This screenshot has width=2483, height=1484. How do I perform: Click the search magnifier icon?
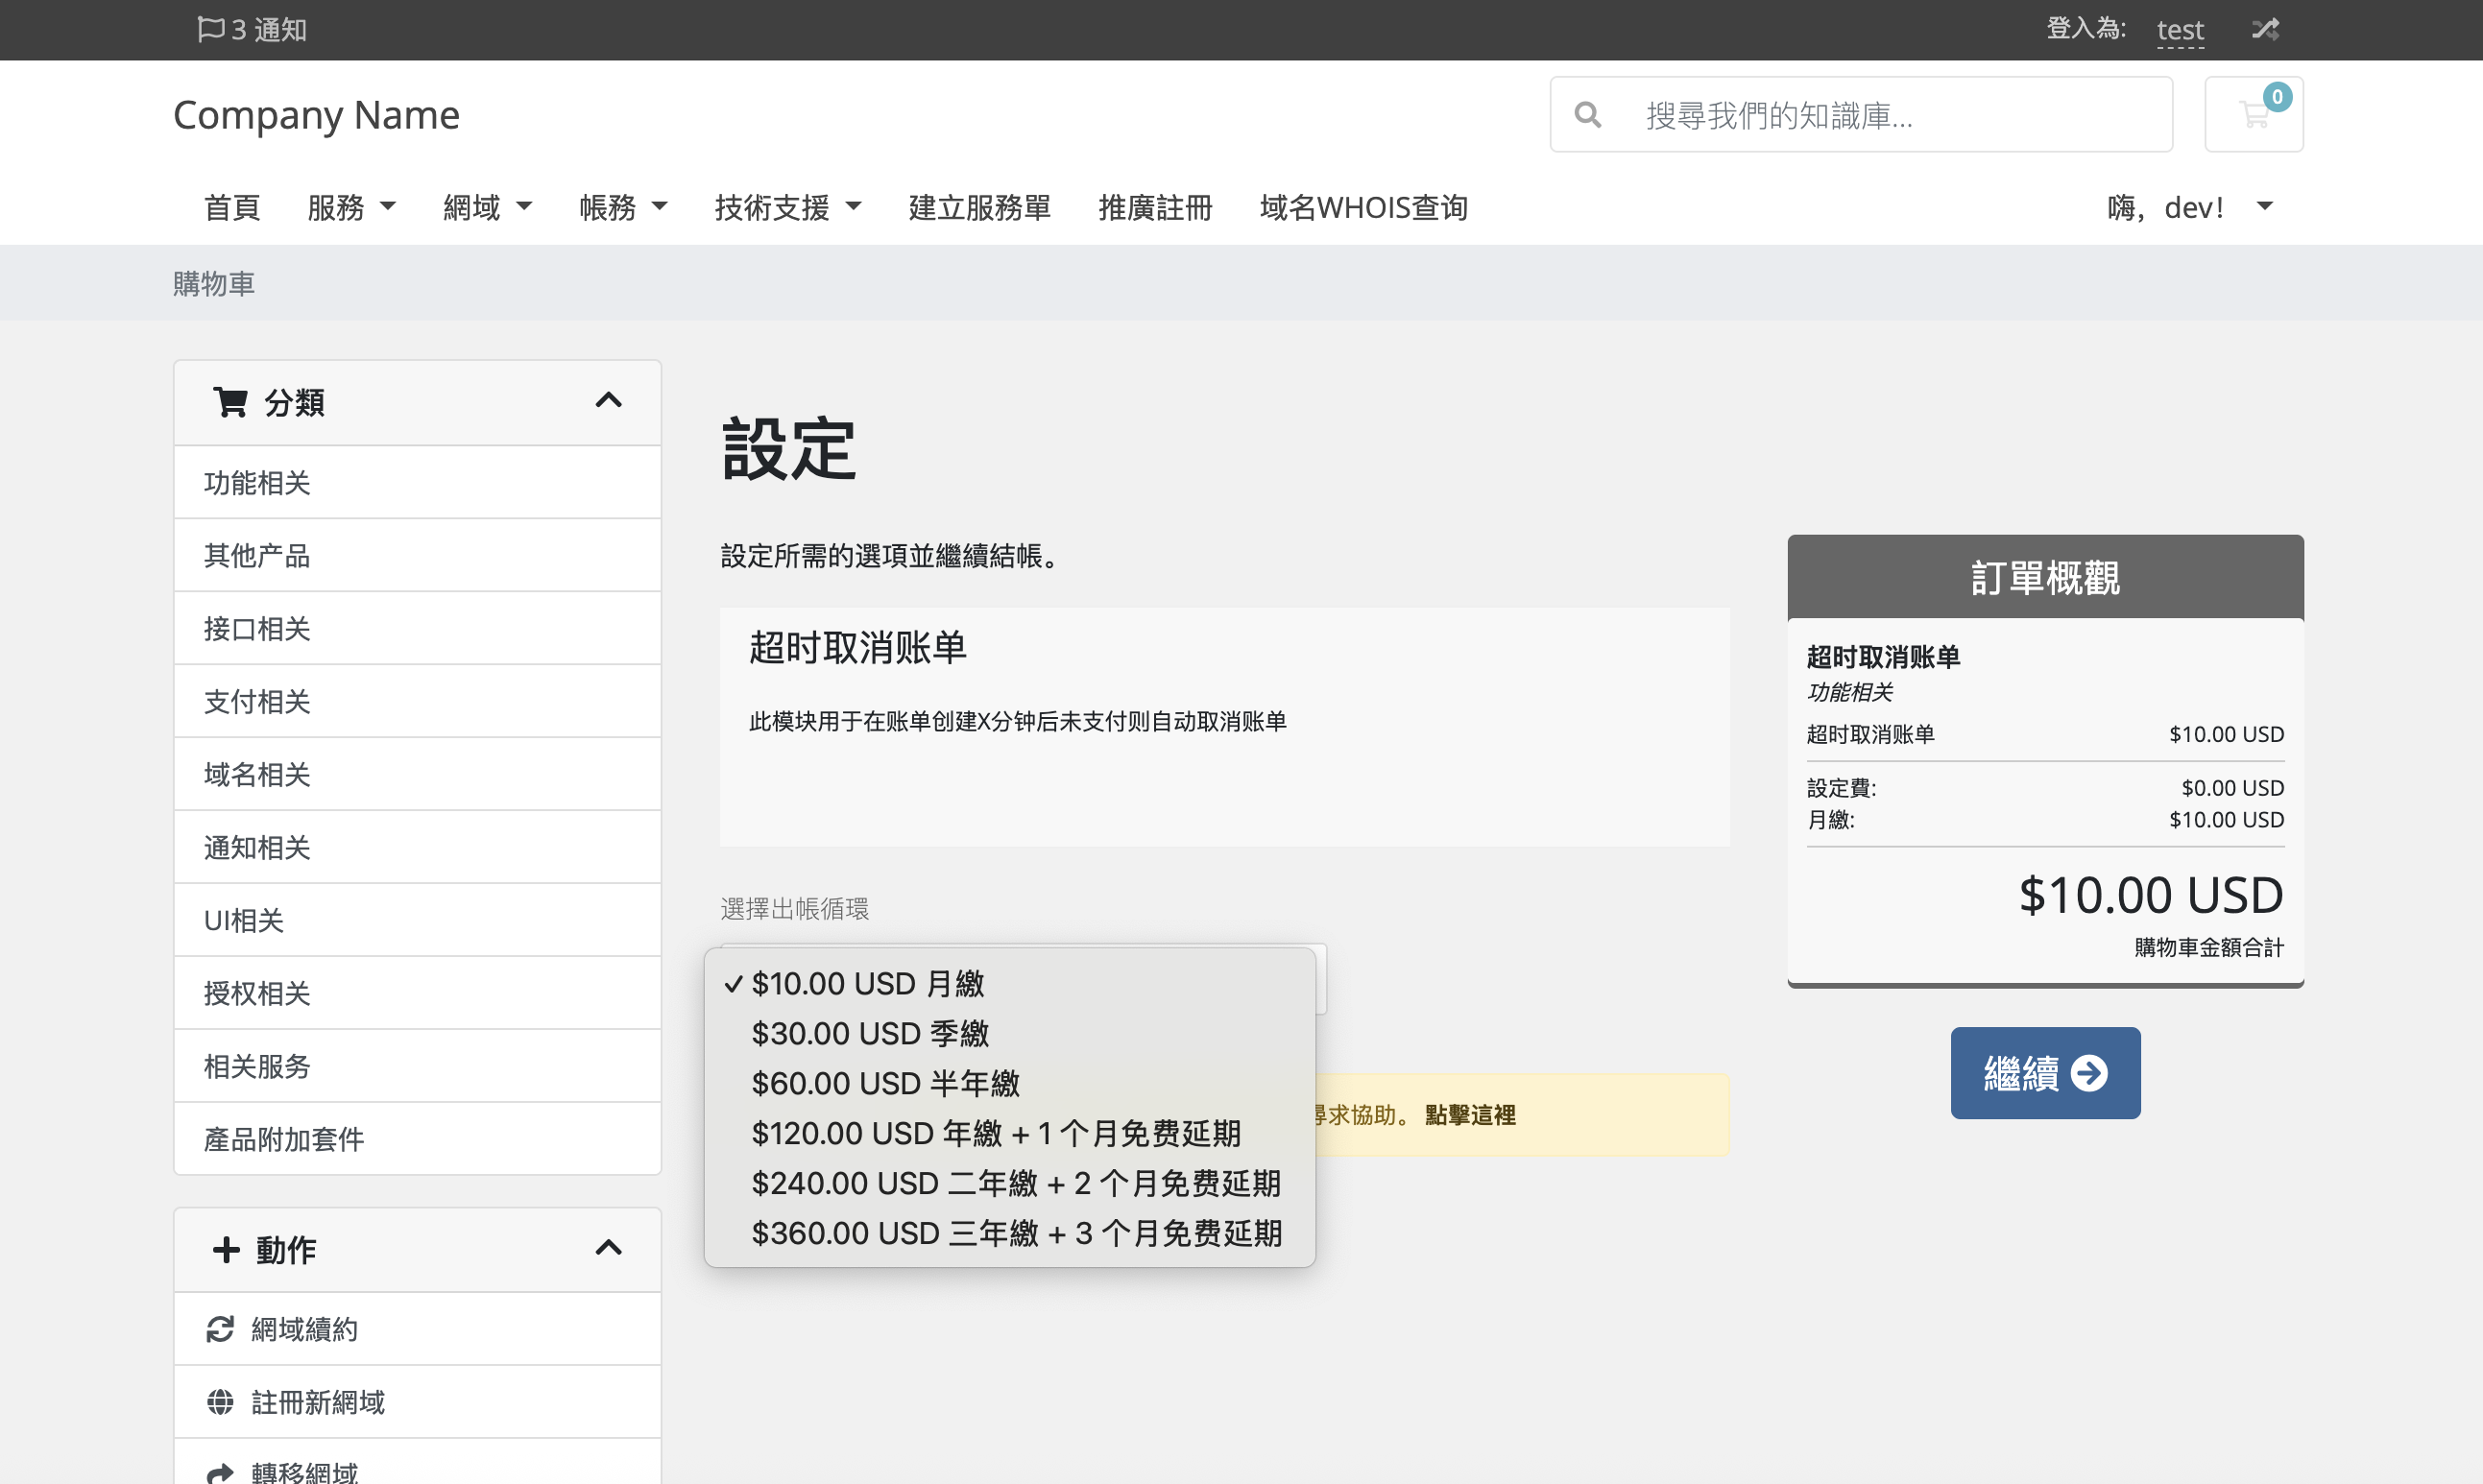coord(1587,115)
